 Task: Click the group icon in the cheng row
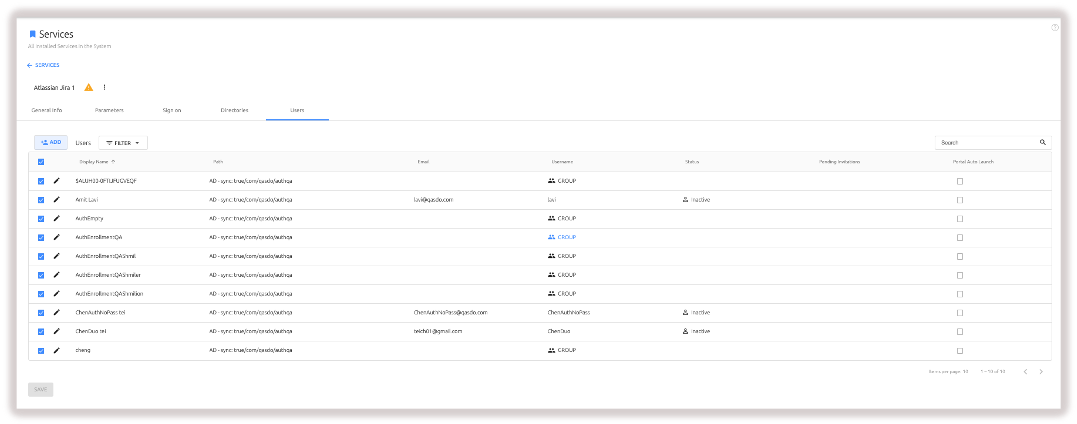[x=551, y=350]
